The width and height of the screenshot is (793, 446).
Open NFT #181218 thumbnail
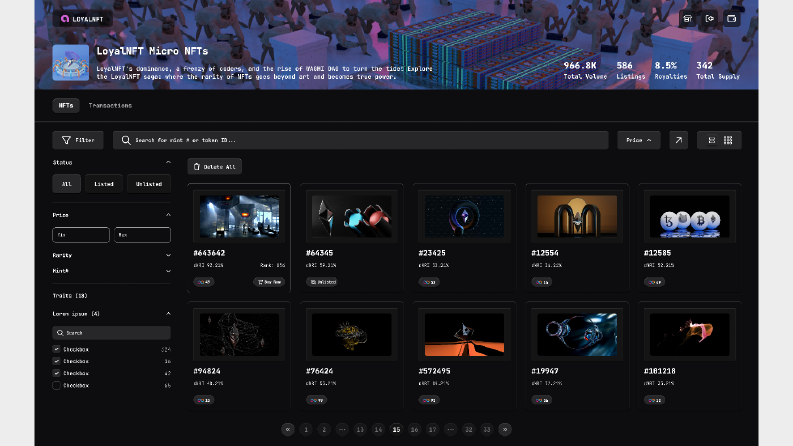coord(690,334)
